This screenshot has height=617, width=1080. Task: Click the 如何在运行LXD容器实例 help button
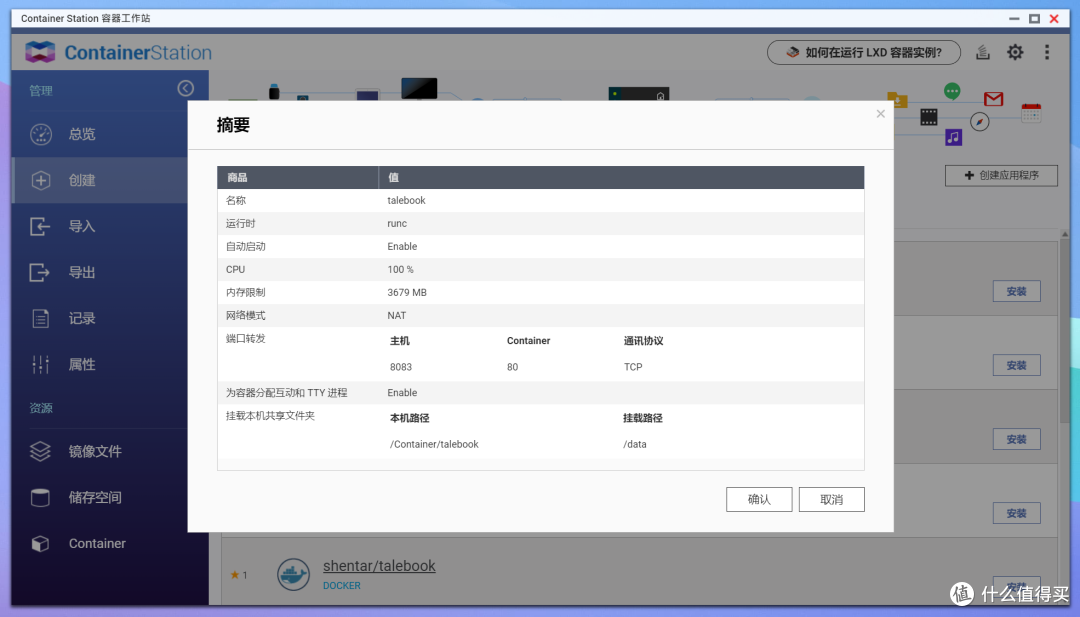point(863,51)
